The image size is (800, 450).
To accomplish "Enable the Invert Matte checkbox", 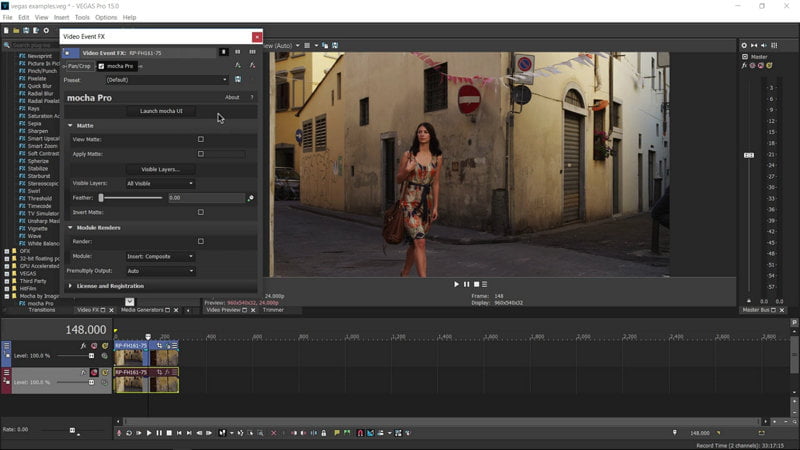I will pos(201,212).
